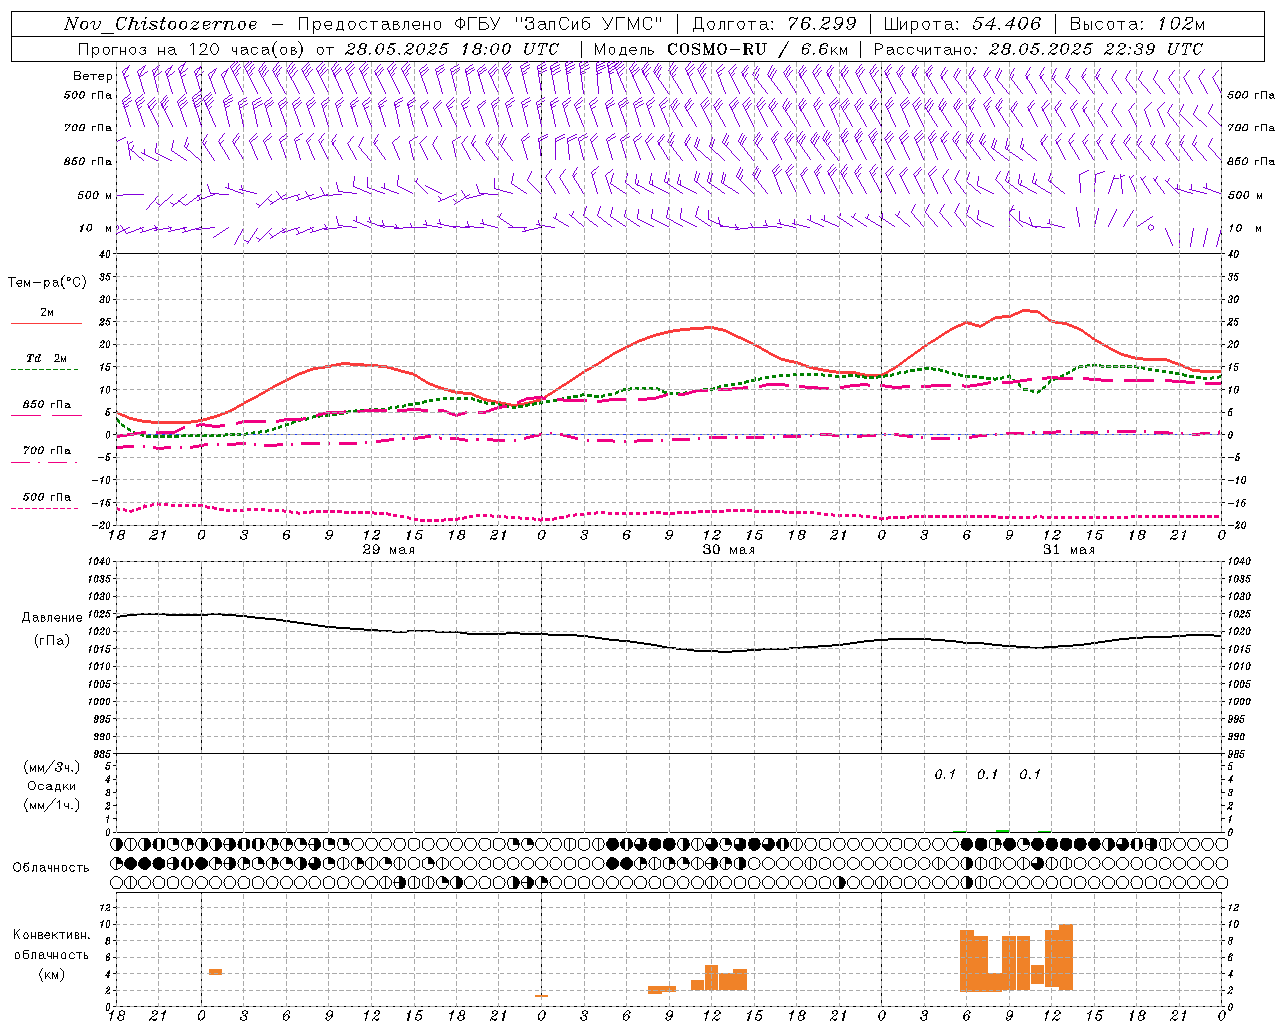
Task: Click the 'Рассчитано: 28.05.2025 22:39 UTC' timestamp
Action: [1038, 49]
